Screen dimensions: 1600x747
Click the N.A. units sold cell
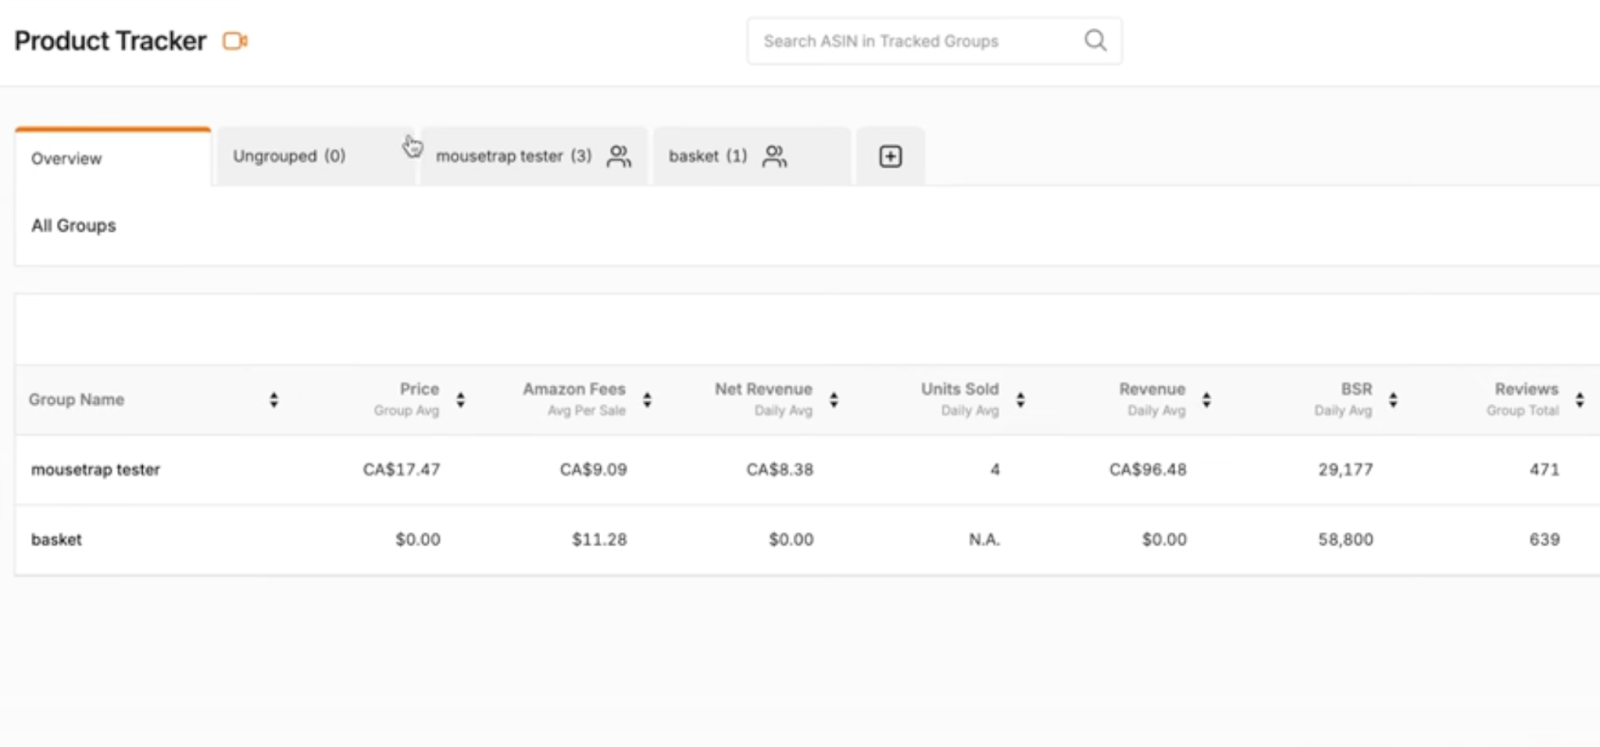pyautogui.click(x=984, y=539)
